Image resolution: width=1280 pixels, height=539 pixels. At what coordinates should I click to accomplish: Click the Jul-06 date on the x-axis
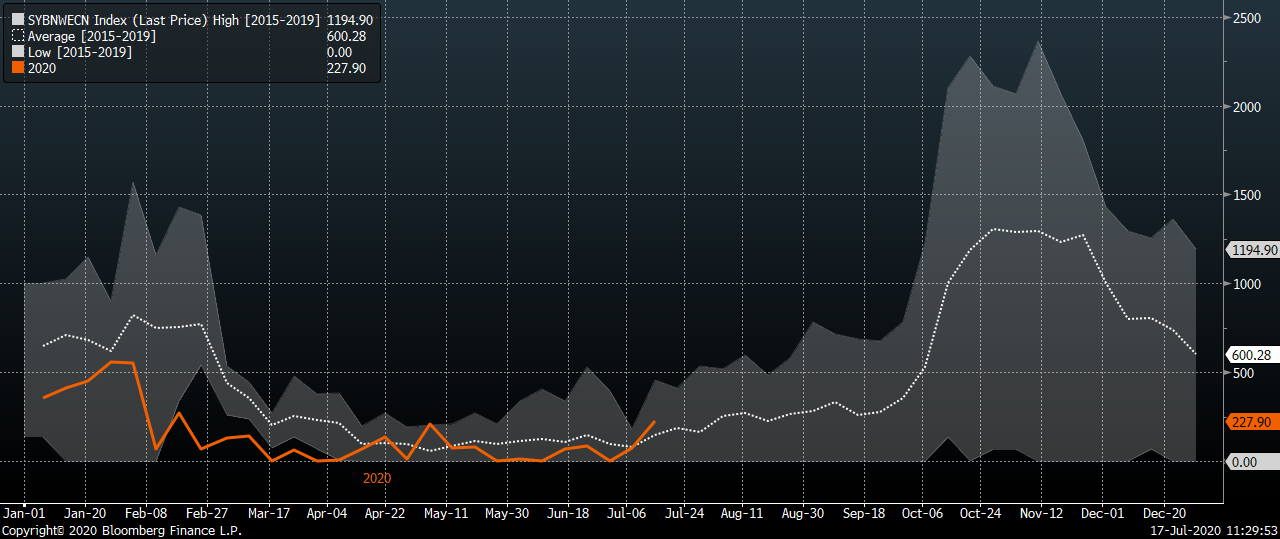click(627, 513)
